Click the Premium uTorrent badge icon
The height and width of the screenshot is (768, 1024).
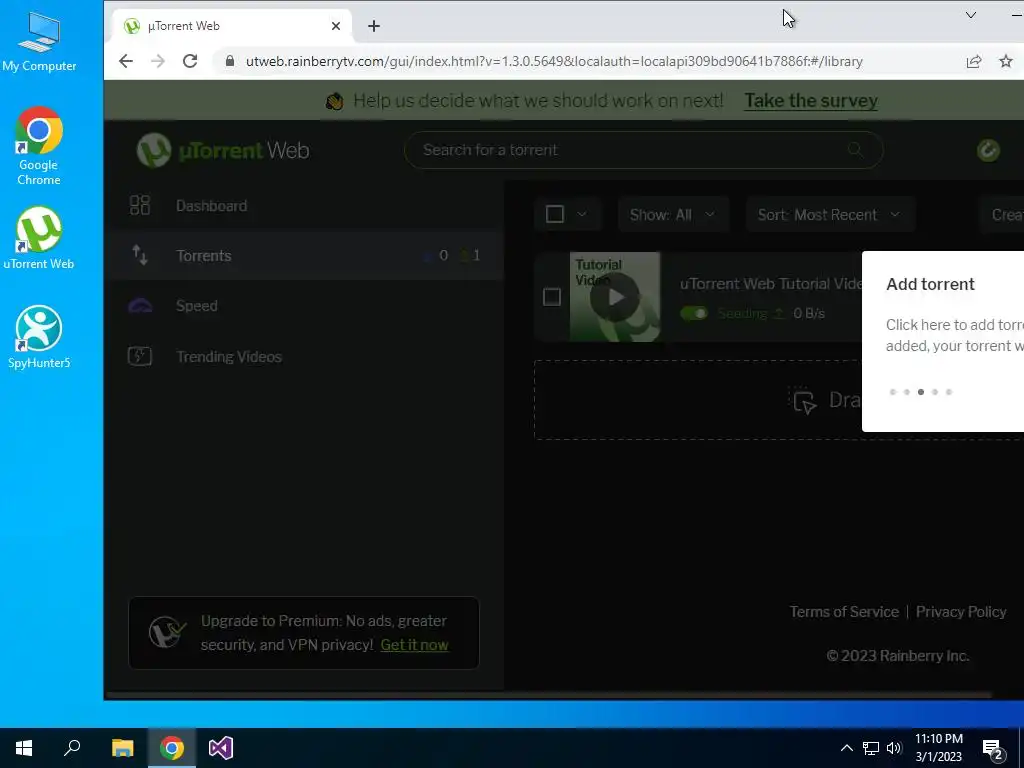coord(167,632)
